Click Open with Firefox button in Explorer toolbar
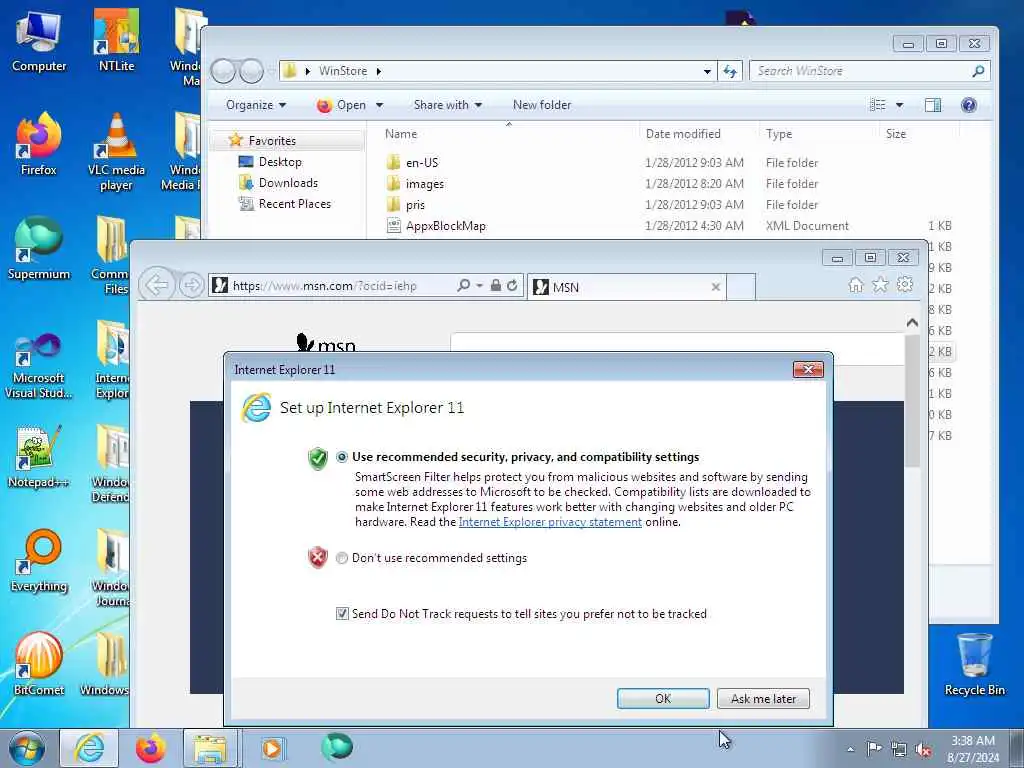 [342, 105]
